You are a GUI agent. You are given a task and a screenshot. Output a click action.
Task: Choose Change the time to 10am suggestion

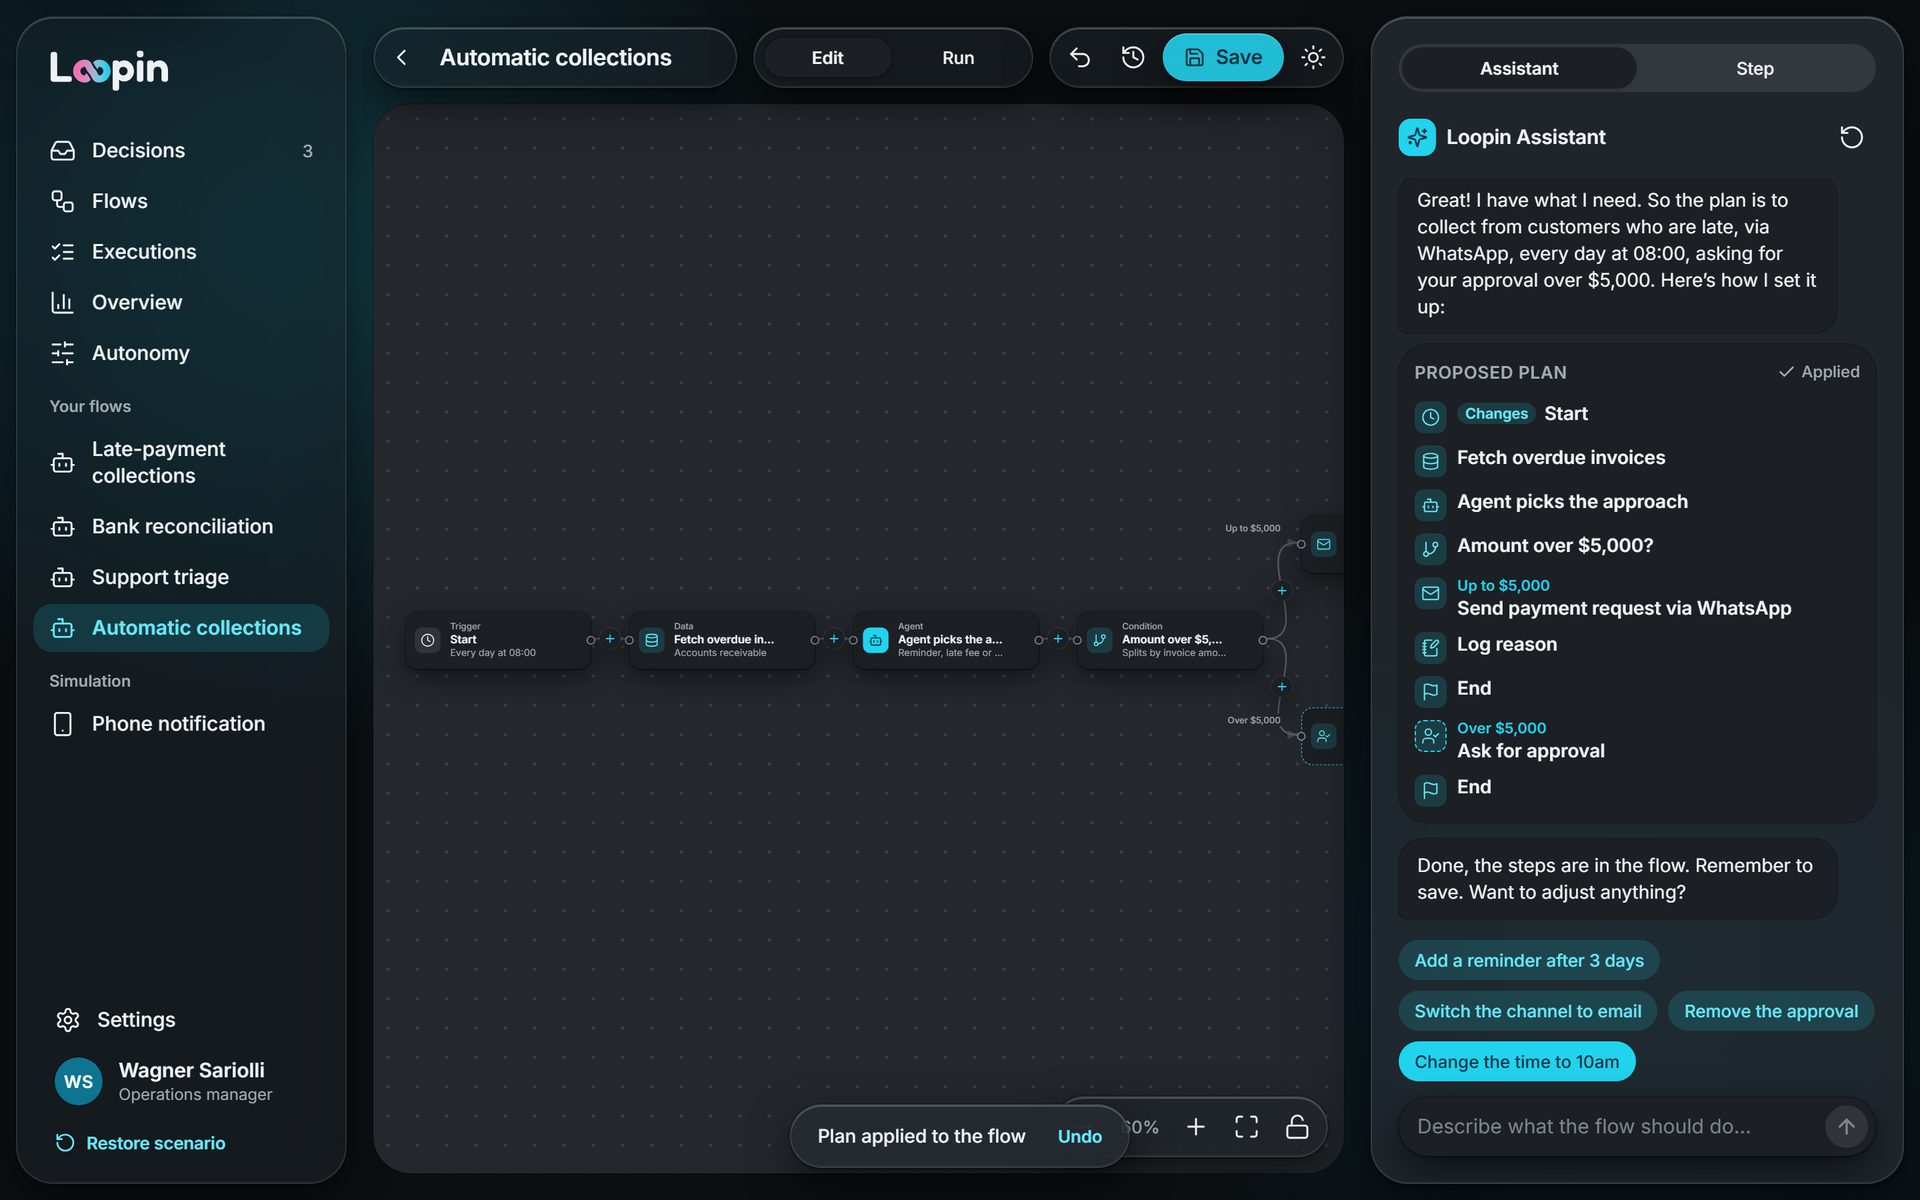point(1517,1062)
